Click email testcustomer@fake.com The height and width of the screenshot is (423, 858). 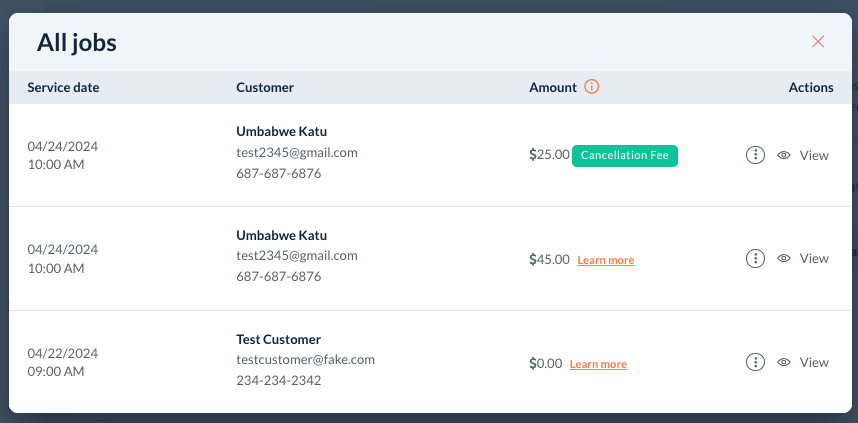305,360
